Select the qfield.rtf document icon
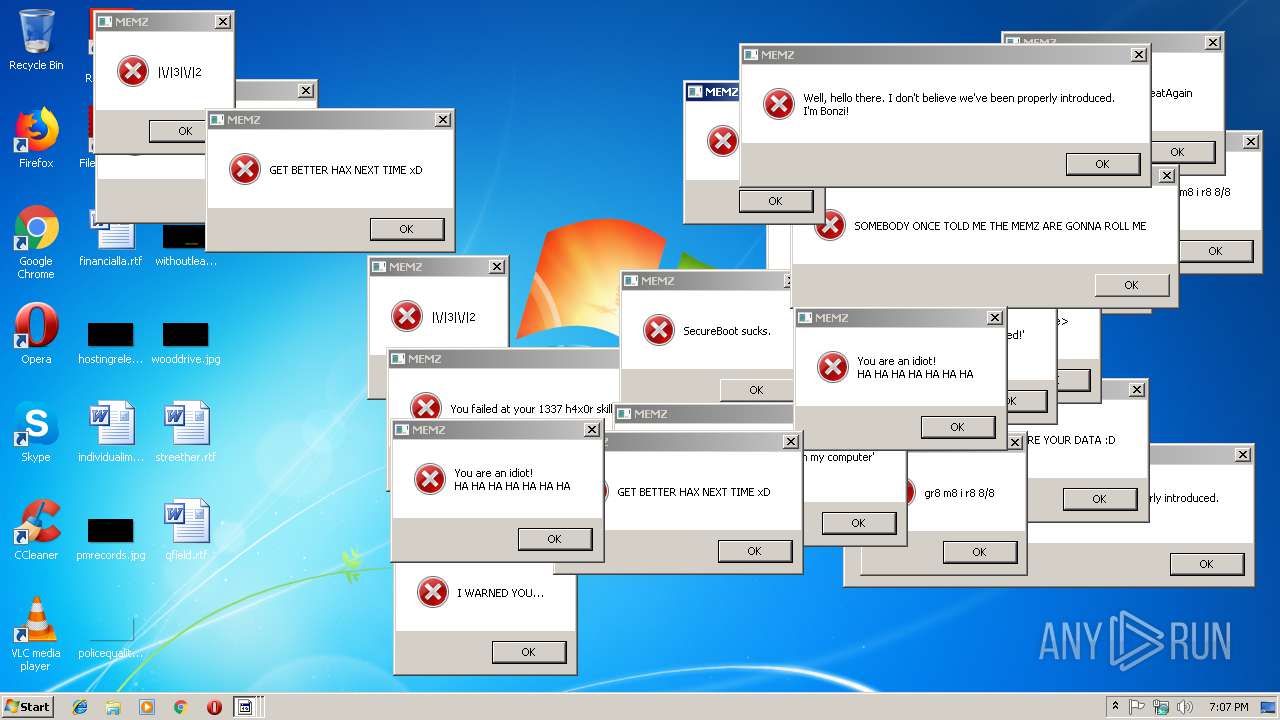 click(186, 530)
